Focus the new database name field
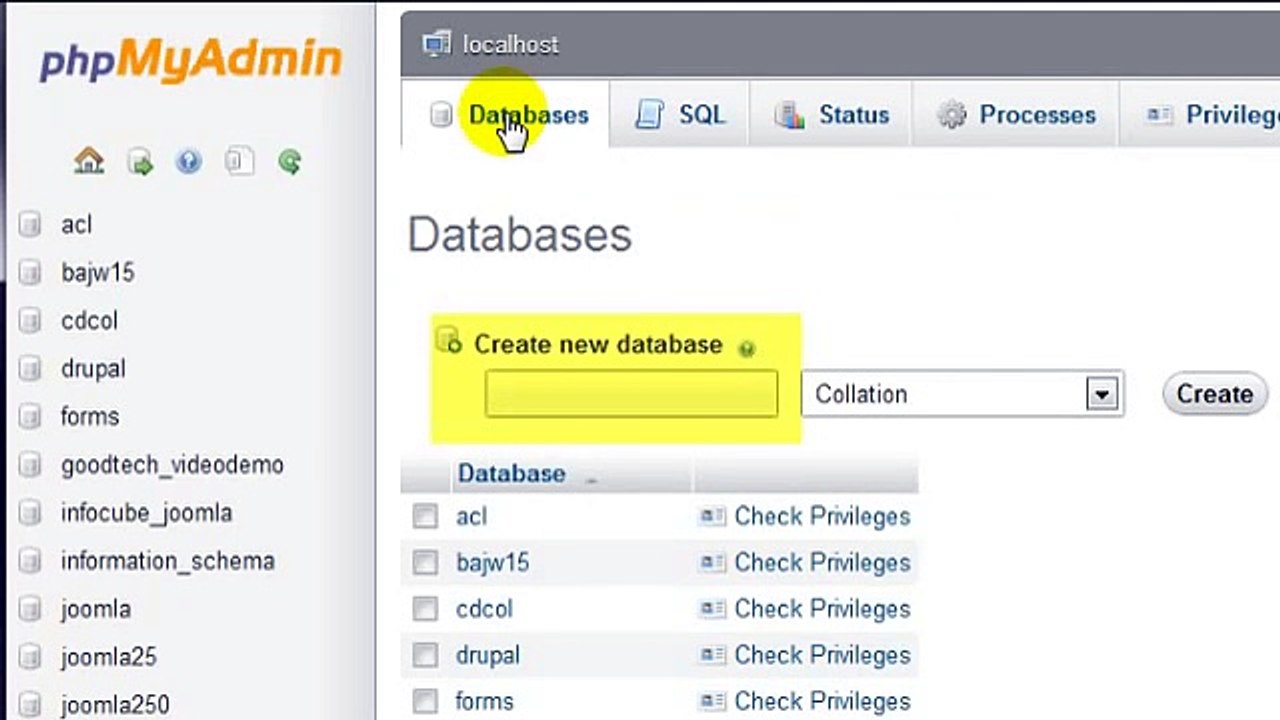 (x=631, y=394)
